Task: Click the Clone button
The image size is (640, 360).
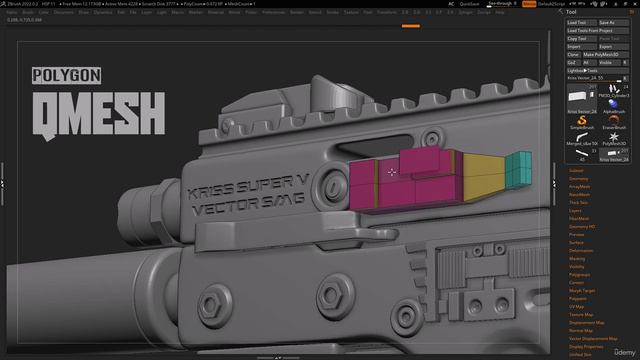Action: pos(573,54)
